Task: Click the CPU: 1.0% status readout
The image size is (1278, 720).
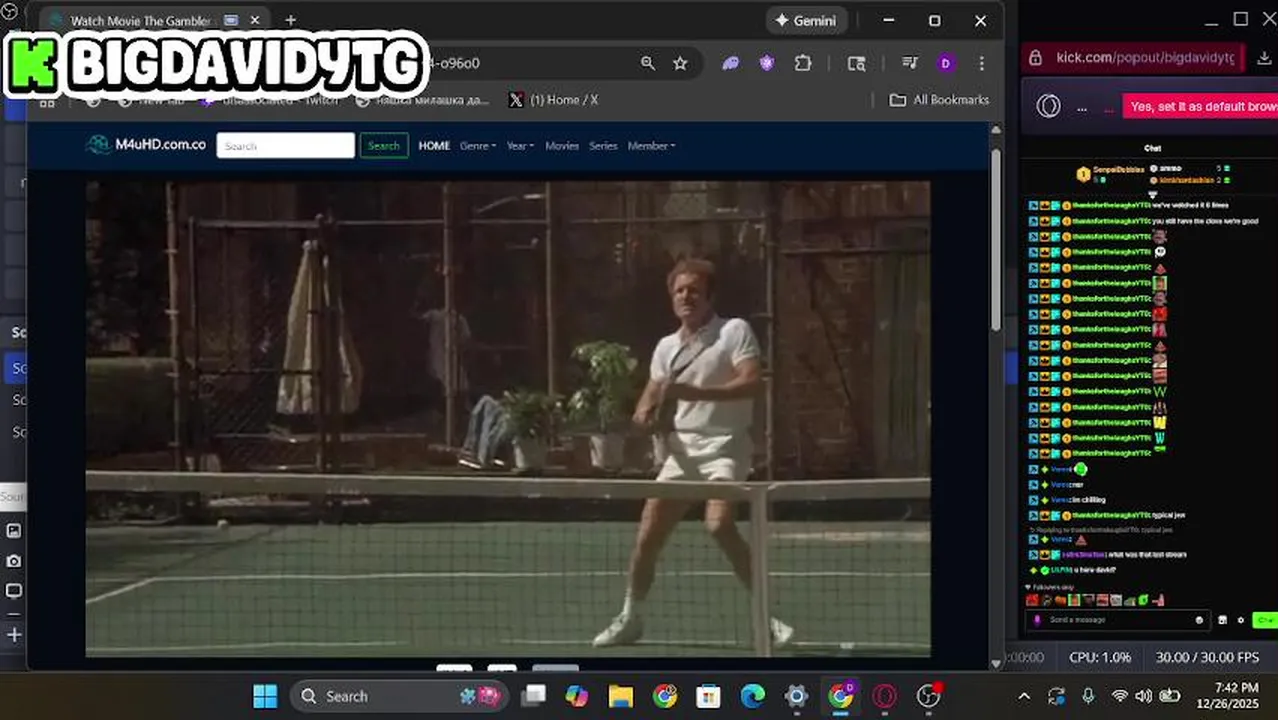Action: [x=1100, y=658]
